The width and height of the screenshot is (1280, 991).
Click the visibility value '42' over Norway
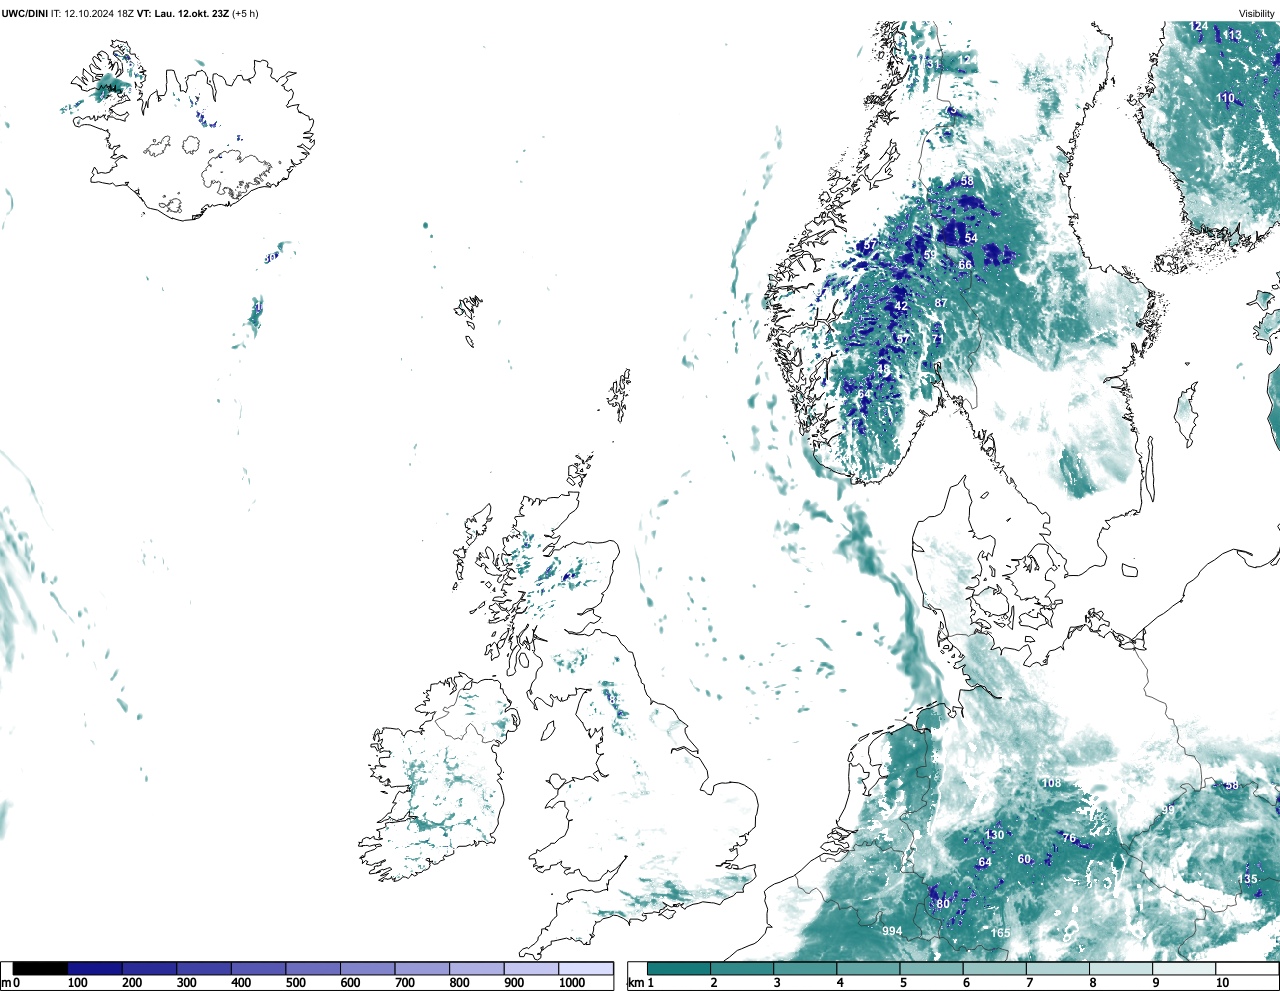coord(901,306)
